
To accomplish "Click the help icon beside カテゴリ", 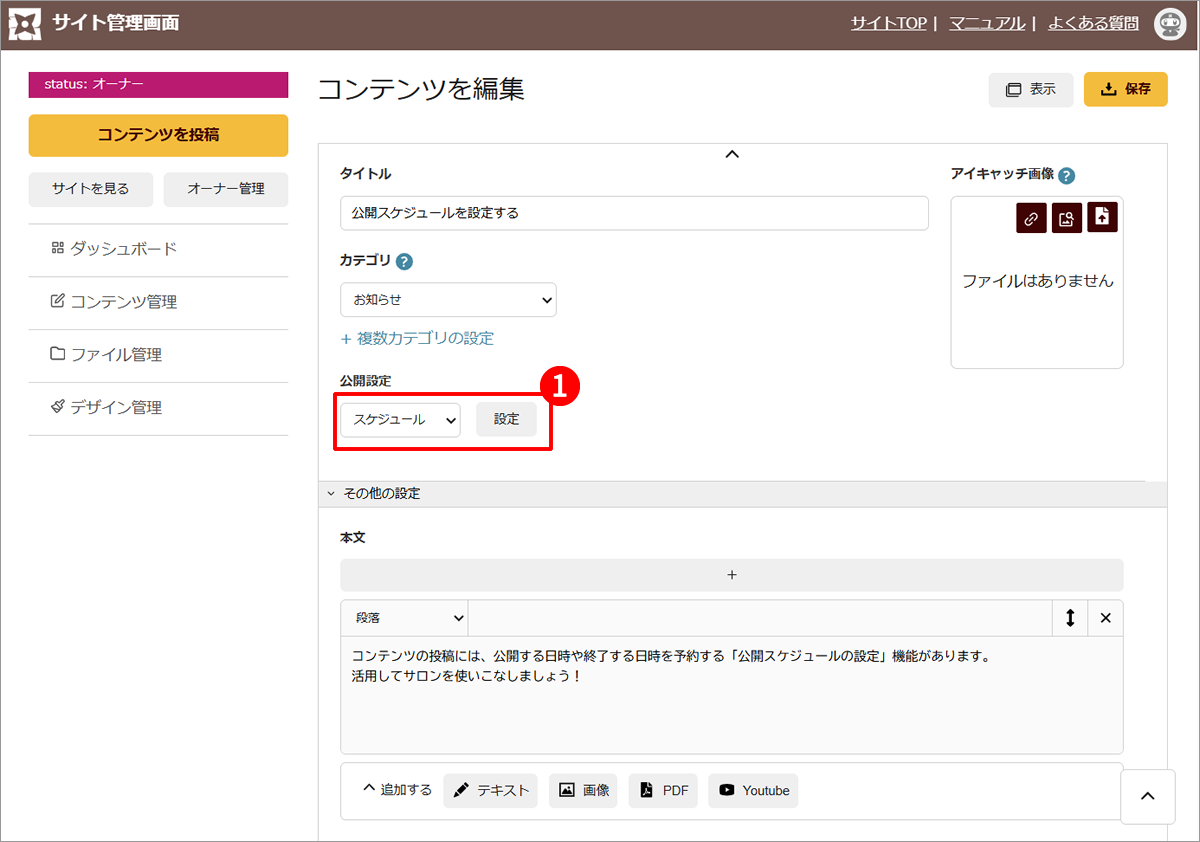I will pyautogui.click(x=404, y=262).
